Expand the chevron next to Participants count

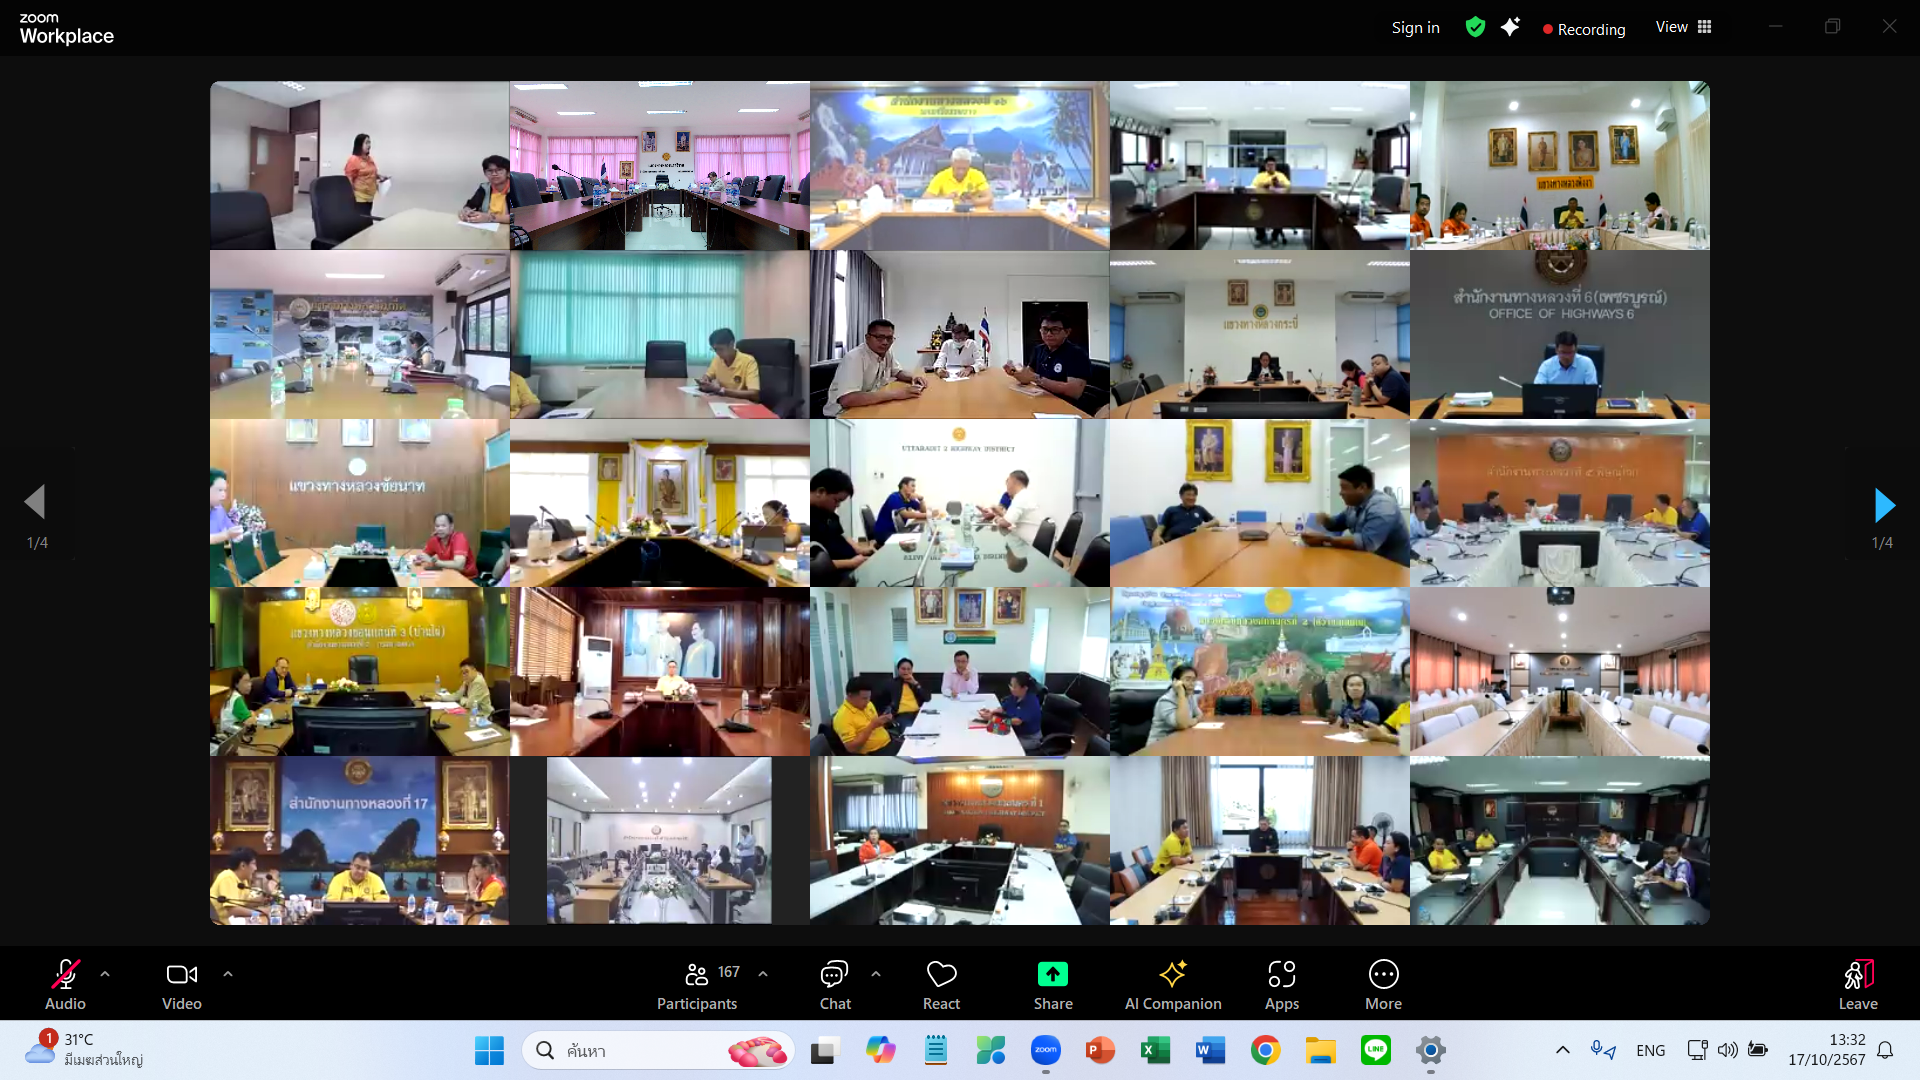pos(763,973)
